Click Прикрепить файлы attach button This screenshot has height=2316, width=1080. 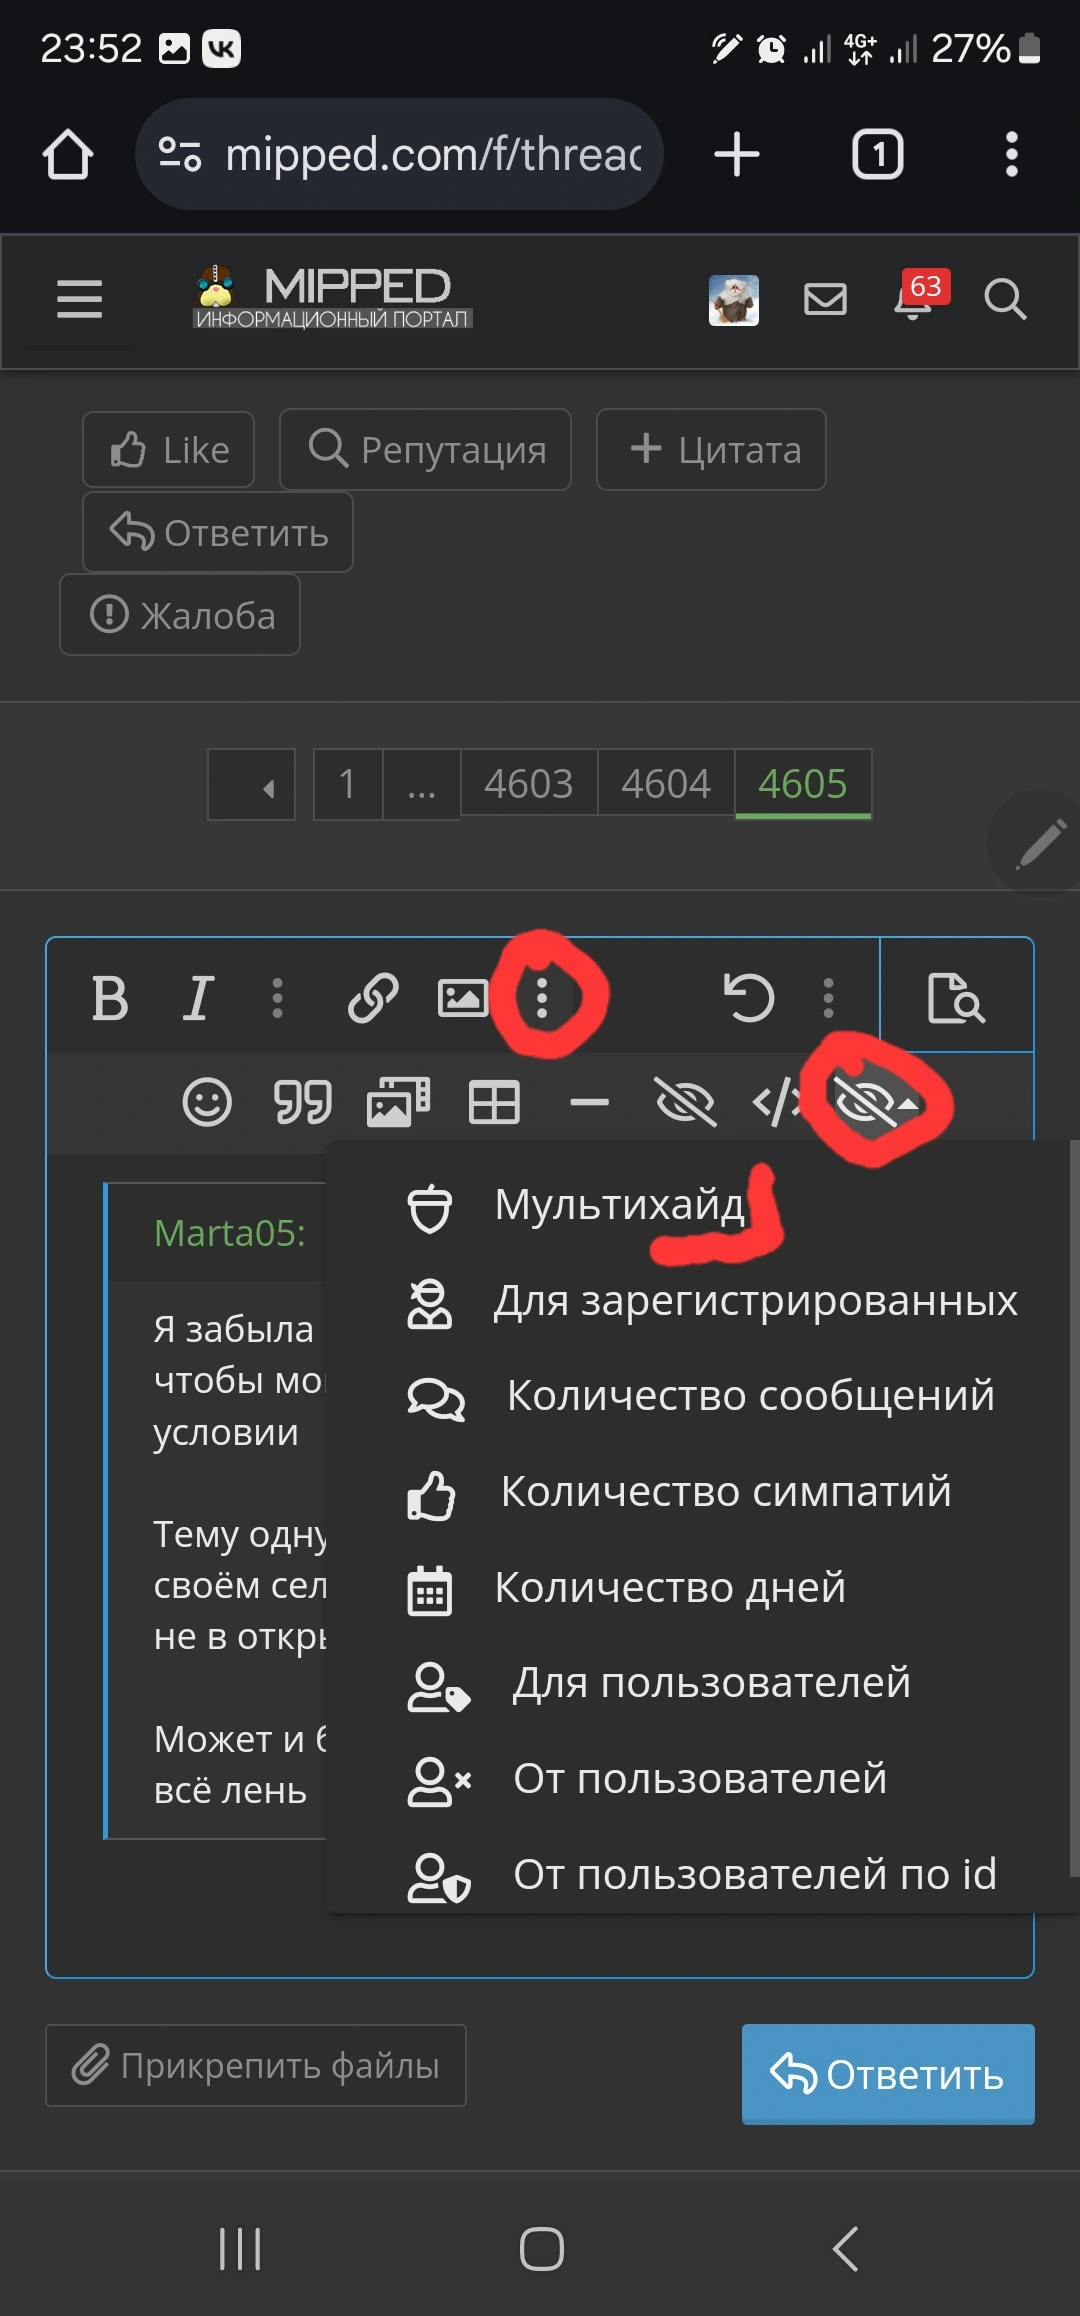click(256, 2065)
